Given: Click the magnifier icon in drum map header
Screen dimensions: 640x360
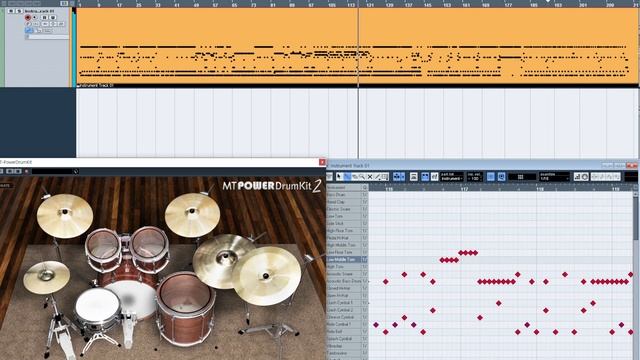Looking at the screenshot, I should [x=365, y=187].
